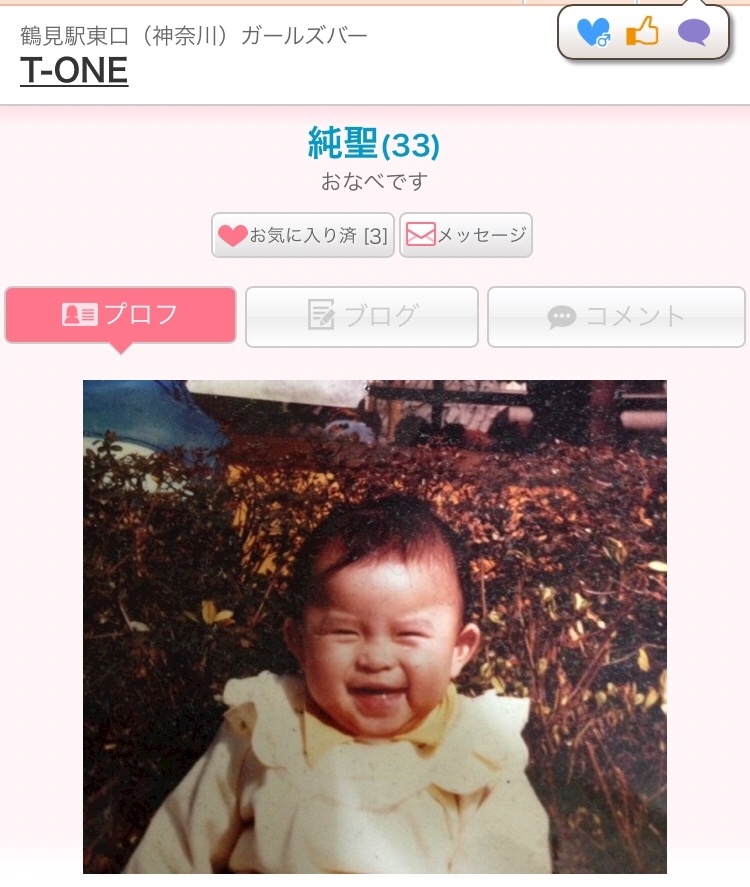750x887 pixels.
Task: Click the おなべです status text
Action: [374, 182]
